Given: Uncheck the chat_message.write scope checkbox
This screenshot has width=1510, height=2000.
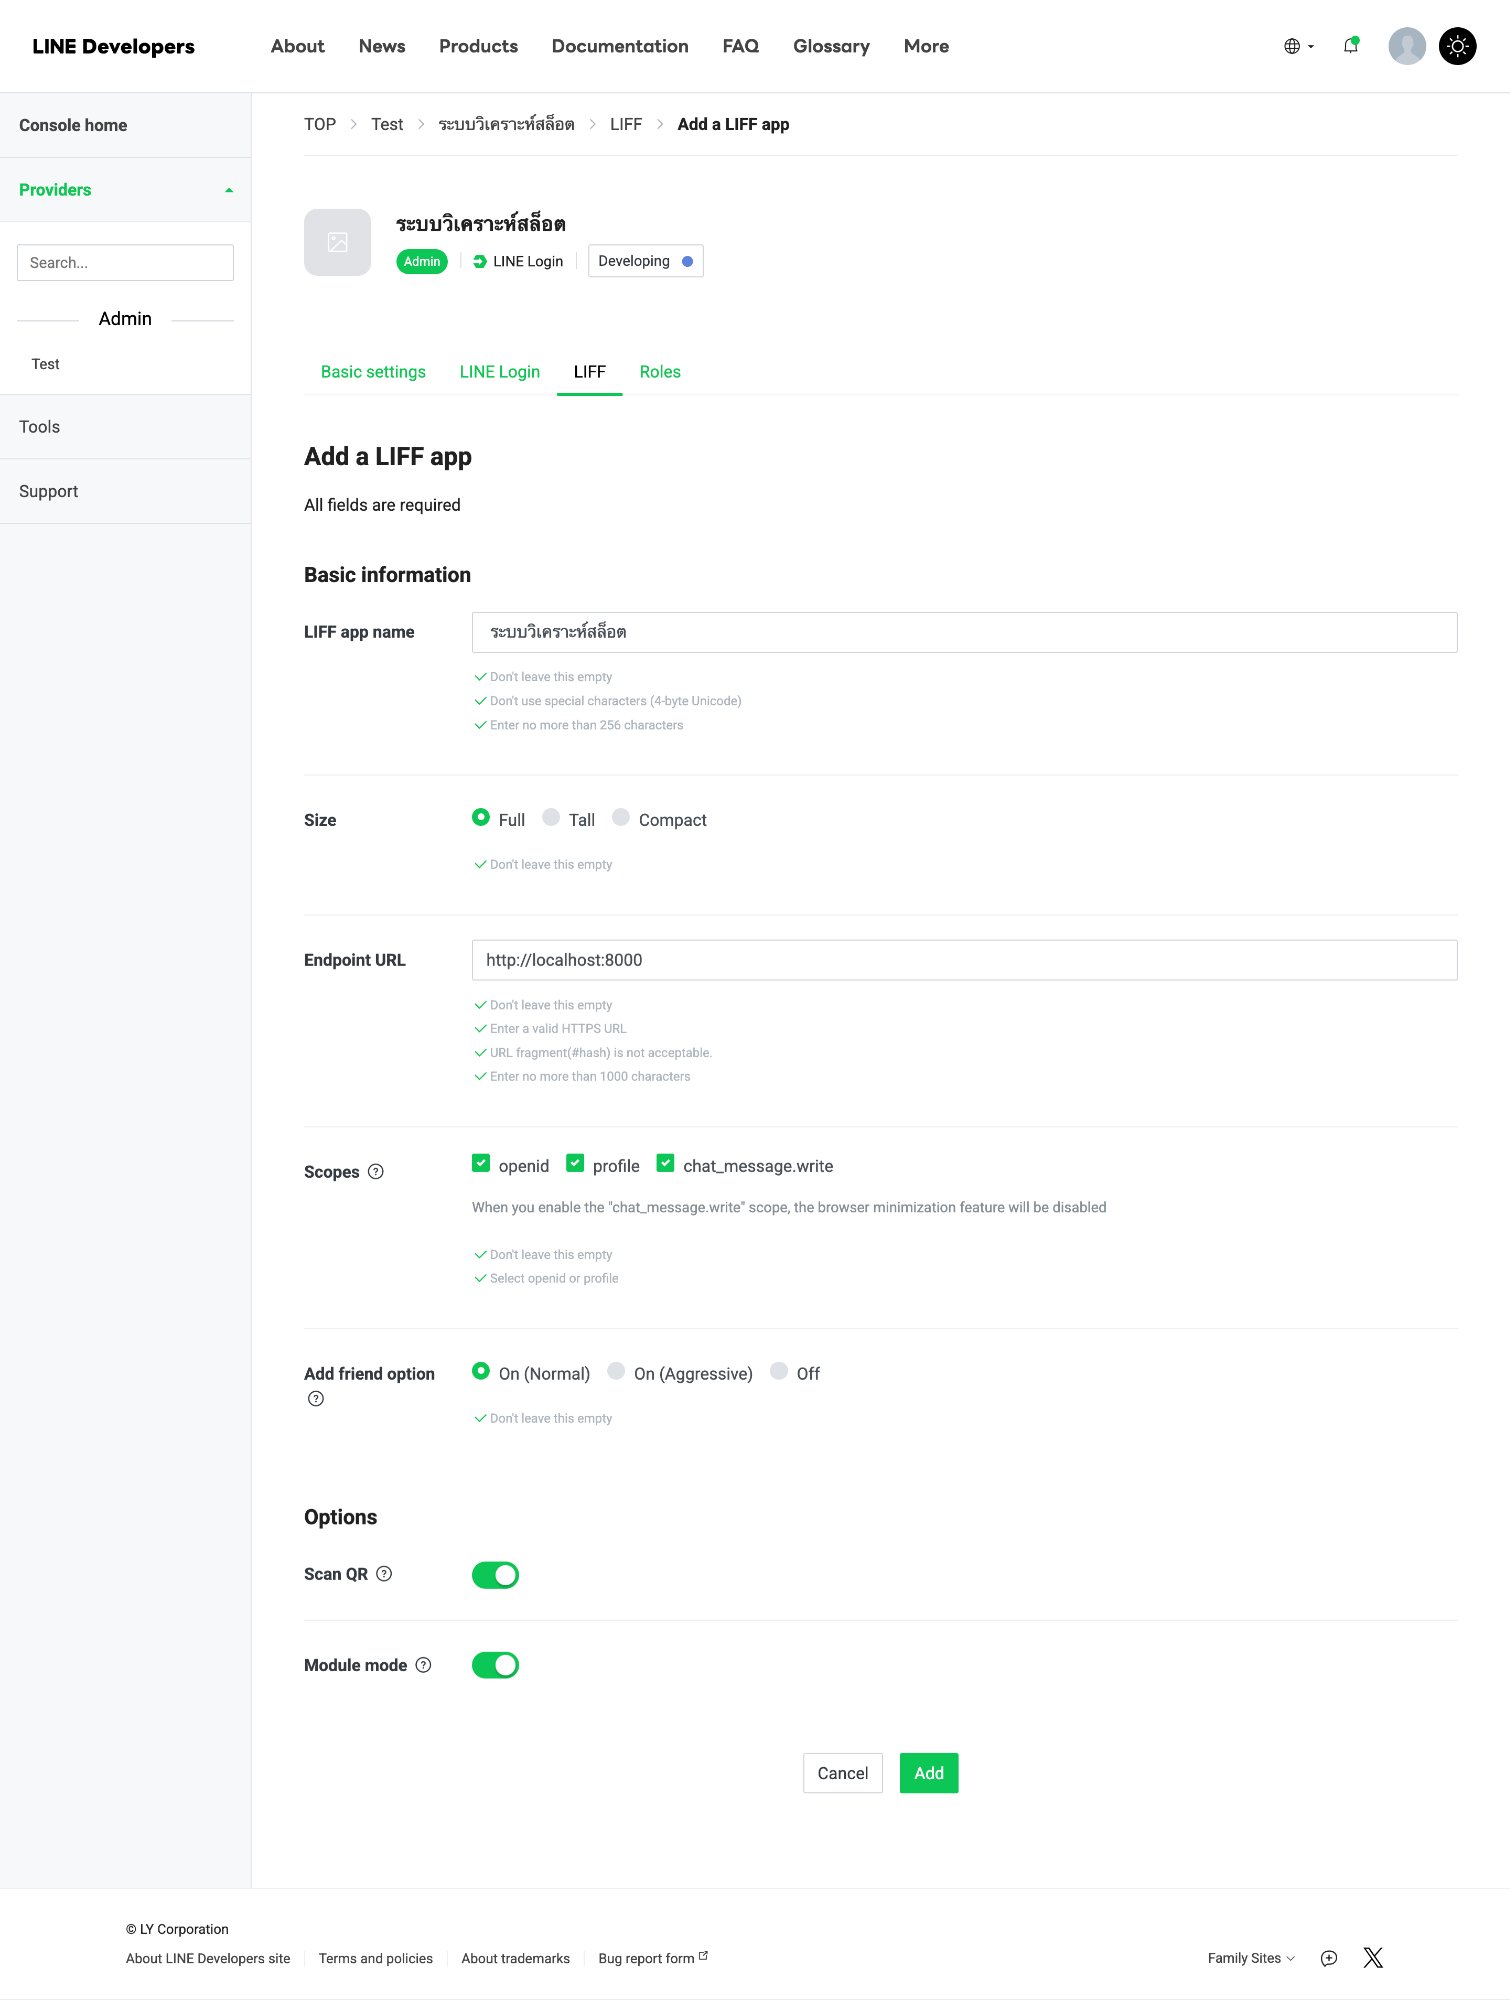Looking at the screenshot, I should (x=665, y=1163).
